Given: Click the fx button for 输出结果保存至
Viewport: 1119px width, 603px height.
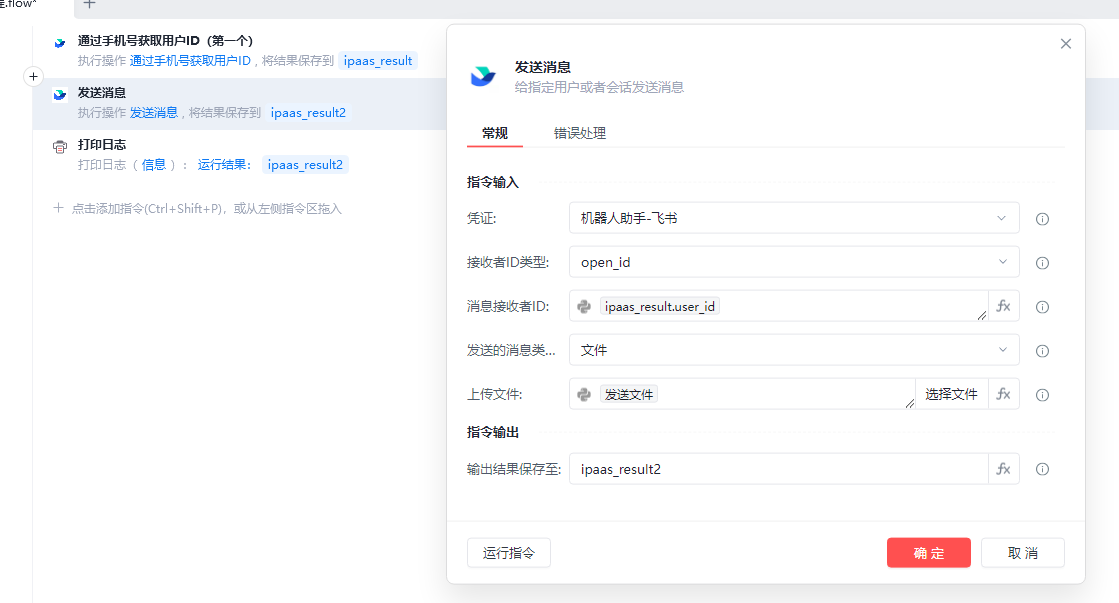Looking at the screenshot, I should [x=1004, y=469].
